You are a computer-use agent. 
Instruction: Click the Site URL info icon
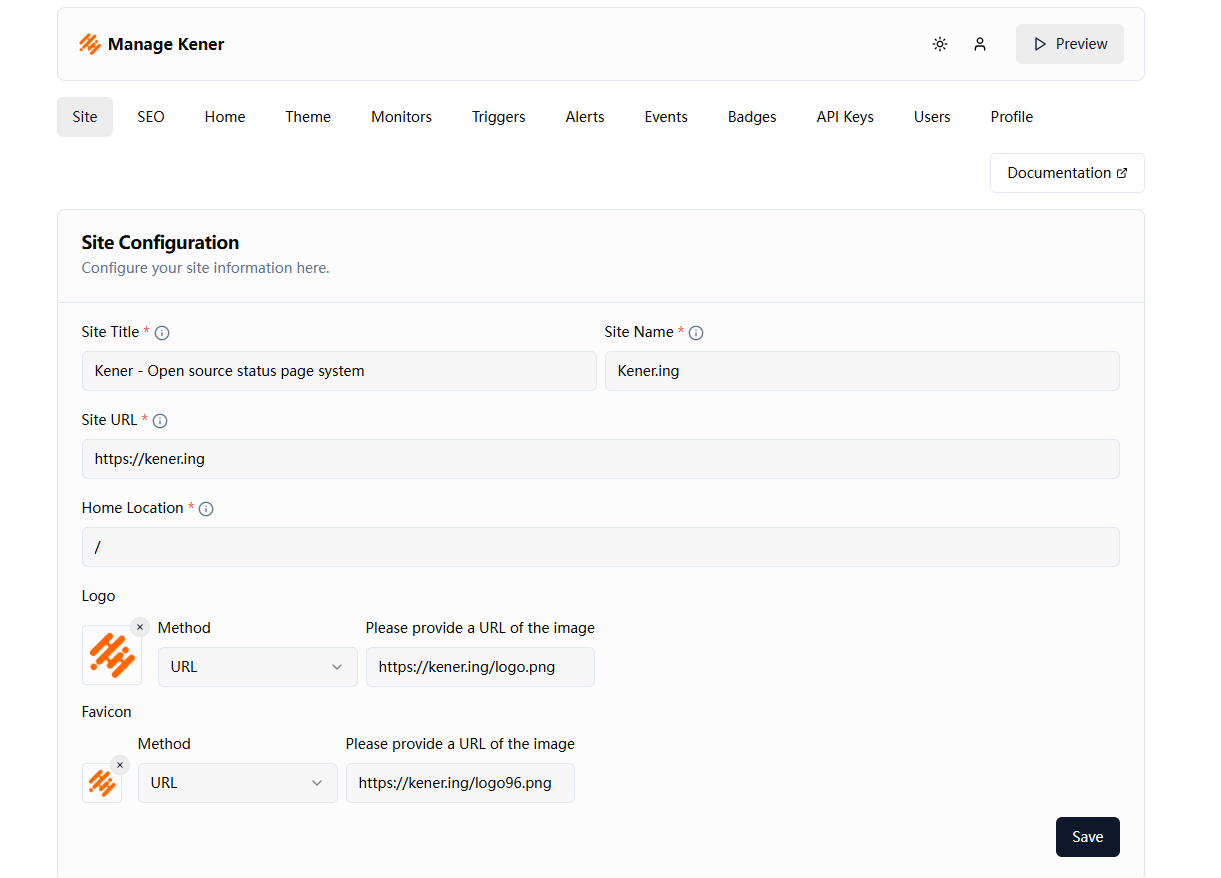(x=160, y=421)
